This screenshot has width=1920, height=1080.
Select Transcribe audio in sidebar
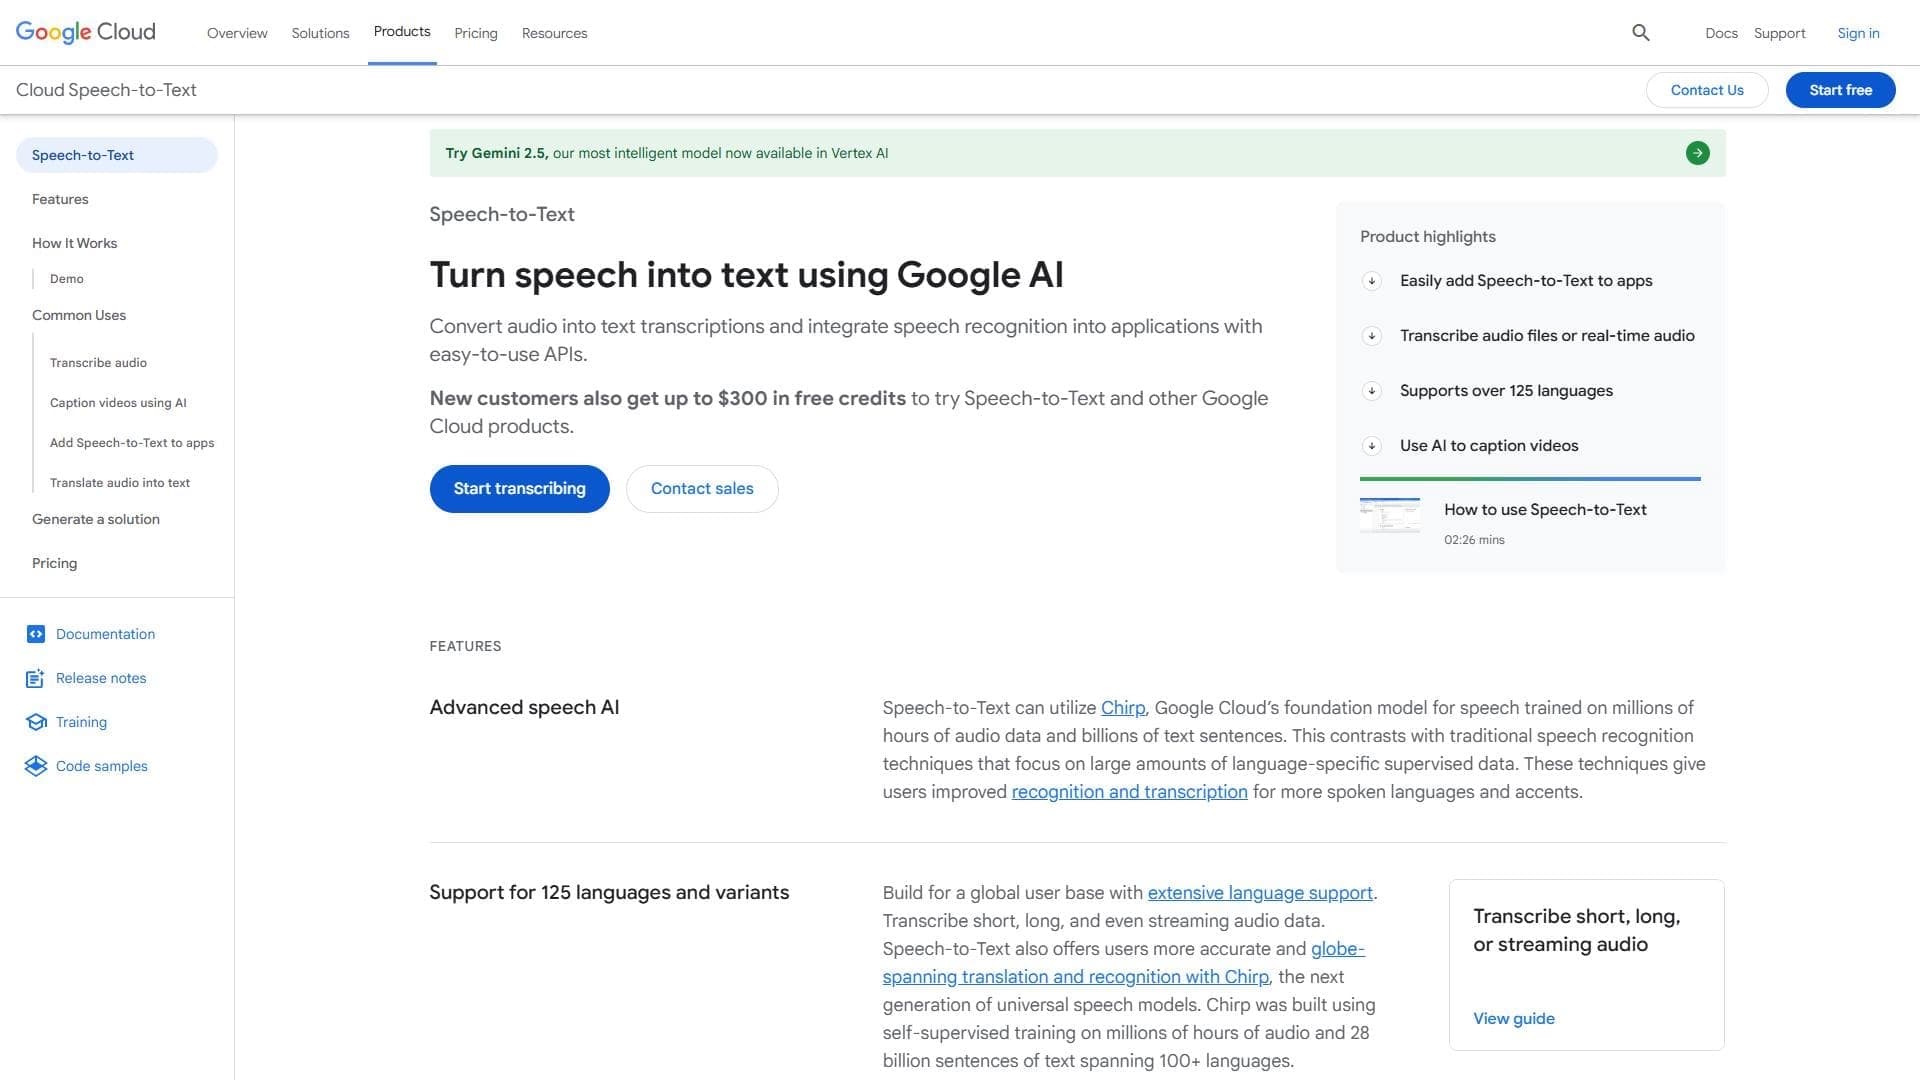pyautogui.click(x=98, y=363)
